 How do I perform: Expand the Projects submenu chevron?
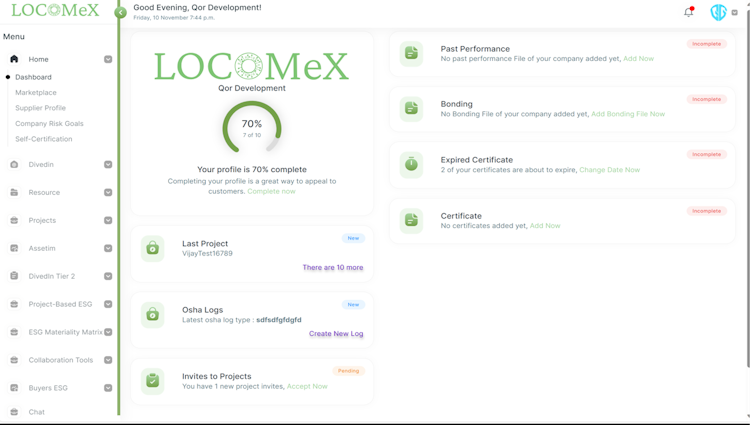point(108,220)
